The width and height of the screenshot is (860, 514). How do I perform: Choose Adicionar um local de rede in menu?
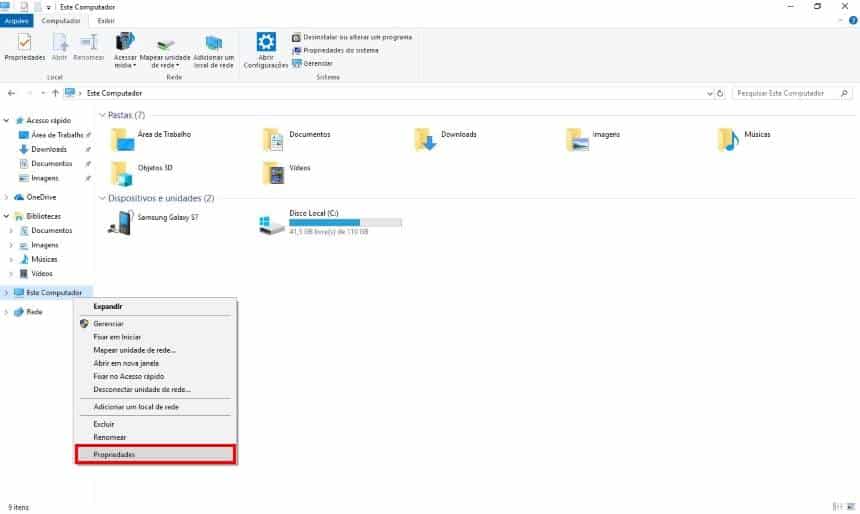pos(156,407)
